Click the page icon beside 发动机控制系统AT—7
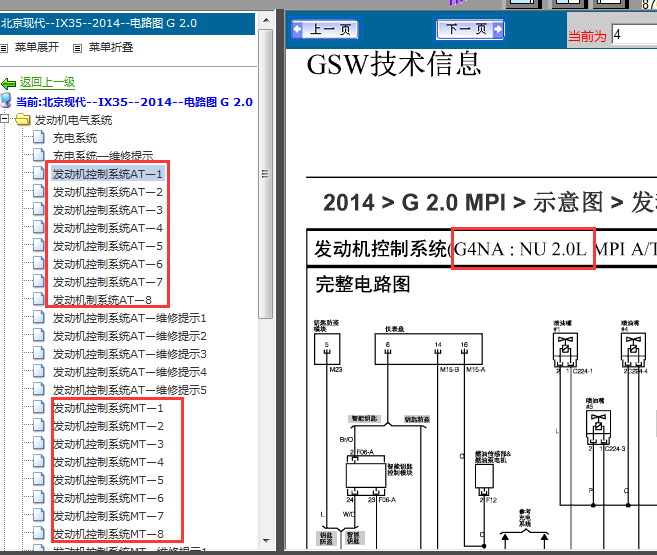657x555 pixels. coord(39,281)
